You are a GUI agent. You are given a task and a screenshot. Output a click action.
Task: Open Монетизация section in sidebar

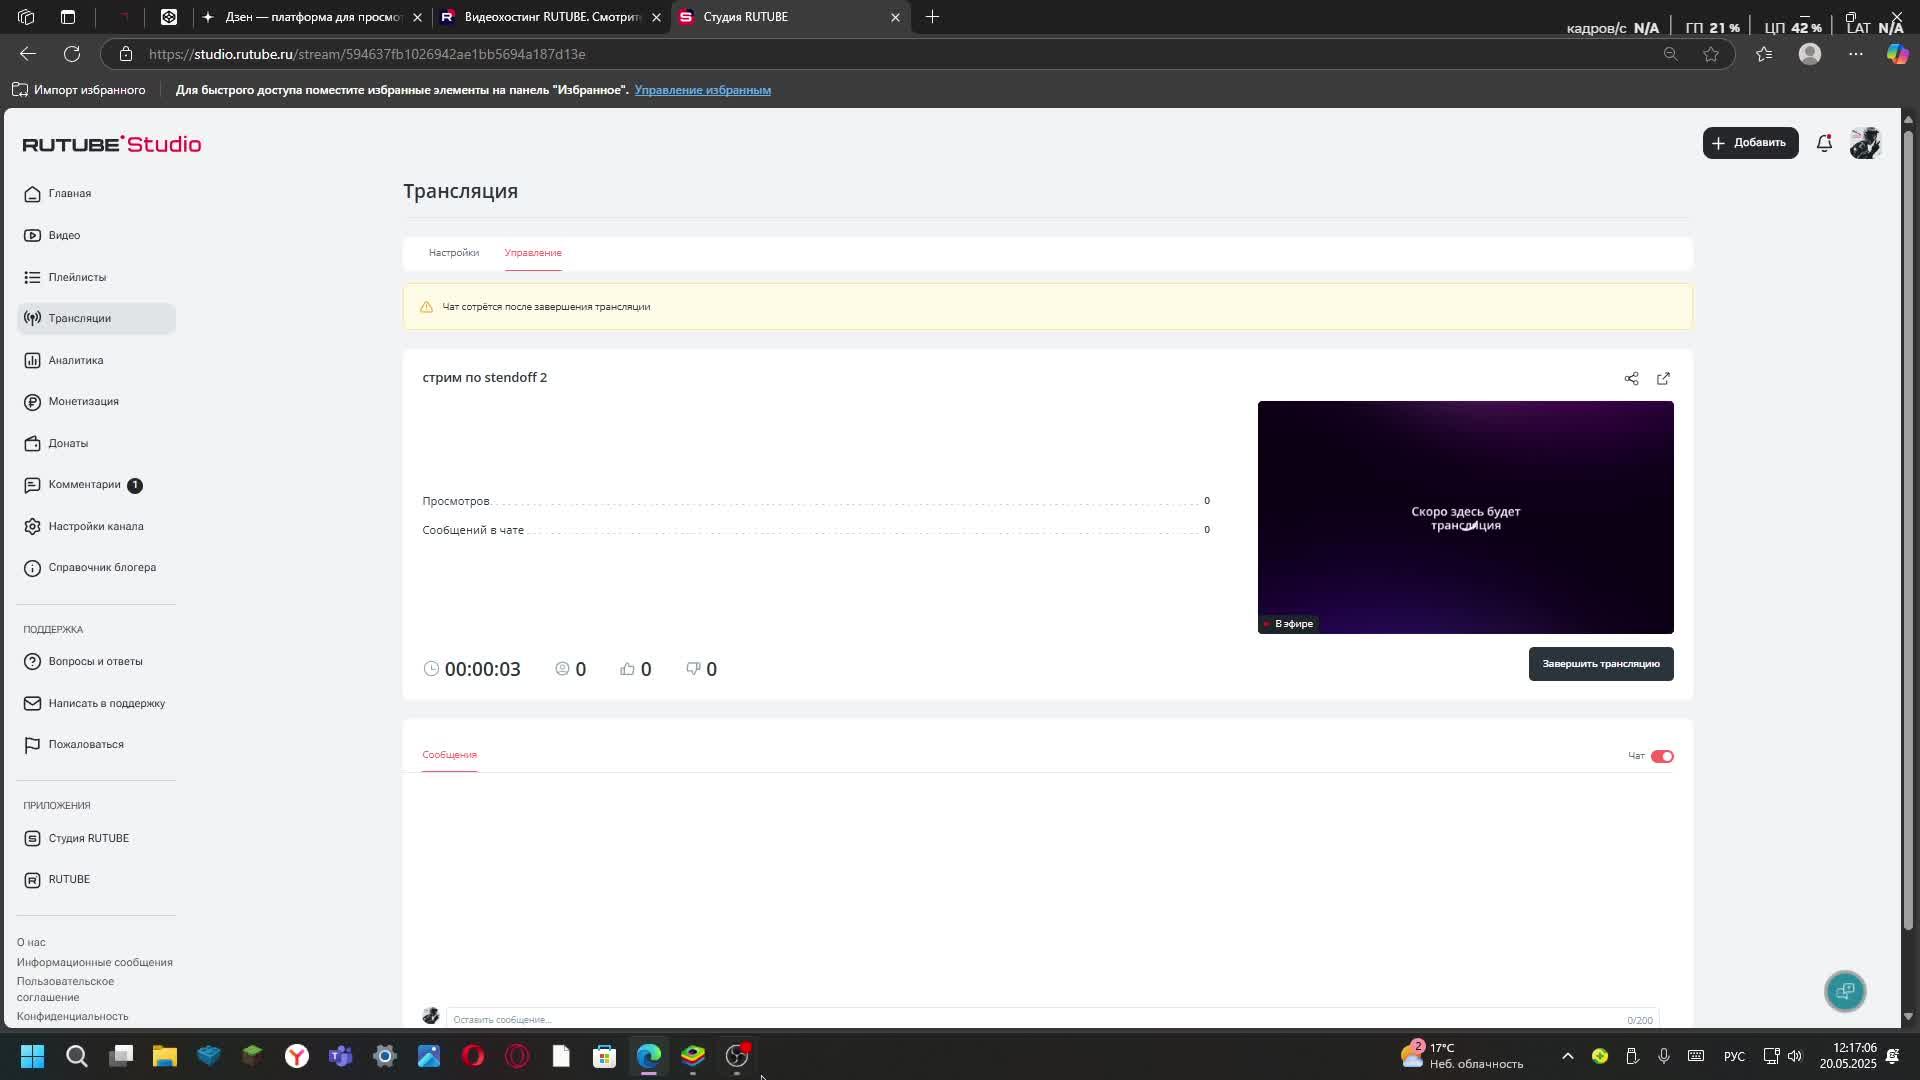point(83,401)
